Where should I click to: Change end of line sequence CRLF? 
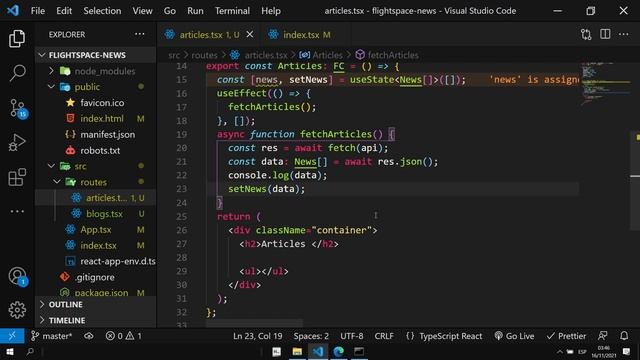384,336
